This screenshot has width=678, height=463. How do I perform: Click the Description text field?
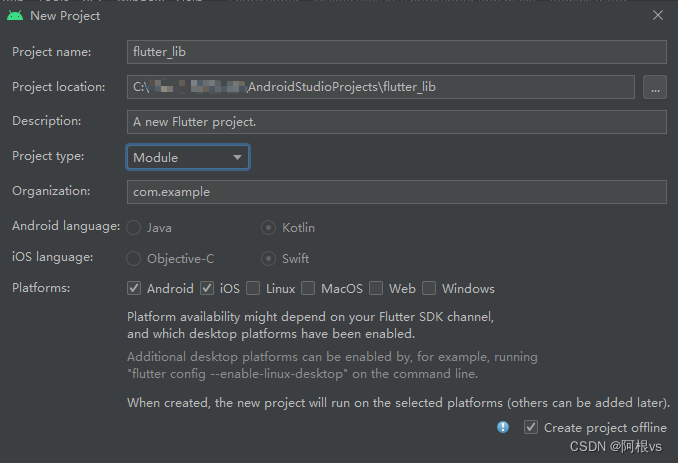pos(397,122)
